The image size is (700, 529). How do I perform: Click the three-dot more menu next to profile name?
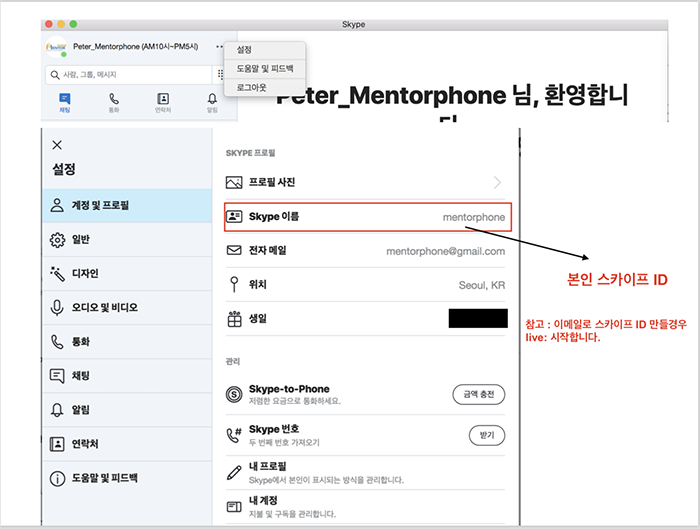[219, 46]
